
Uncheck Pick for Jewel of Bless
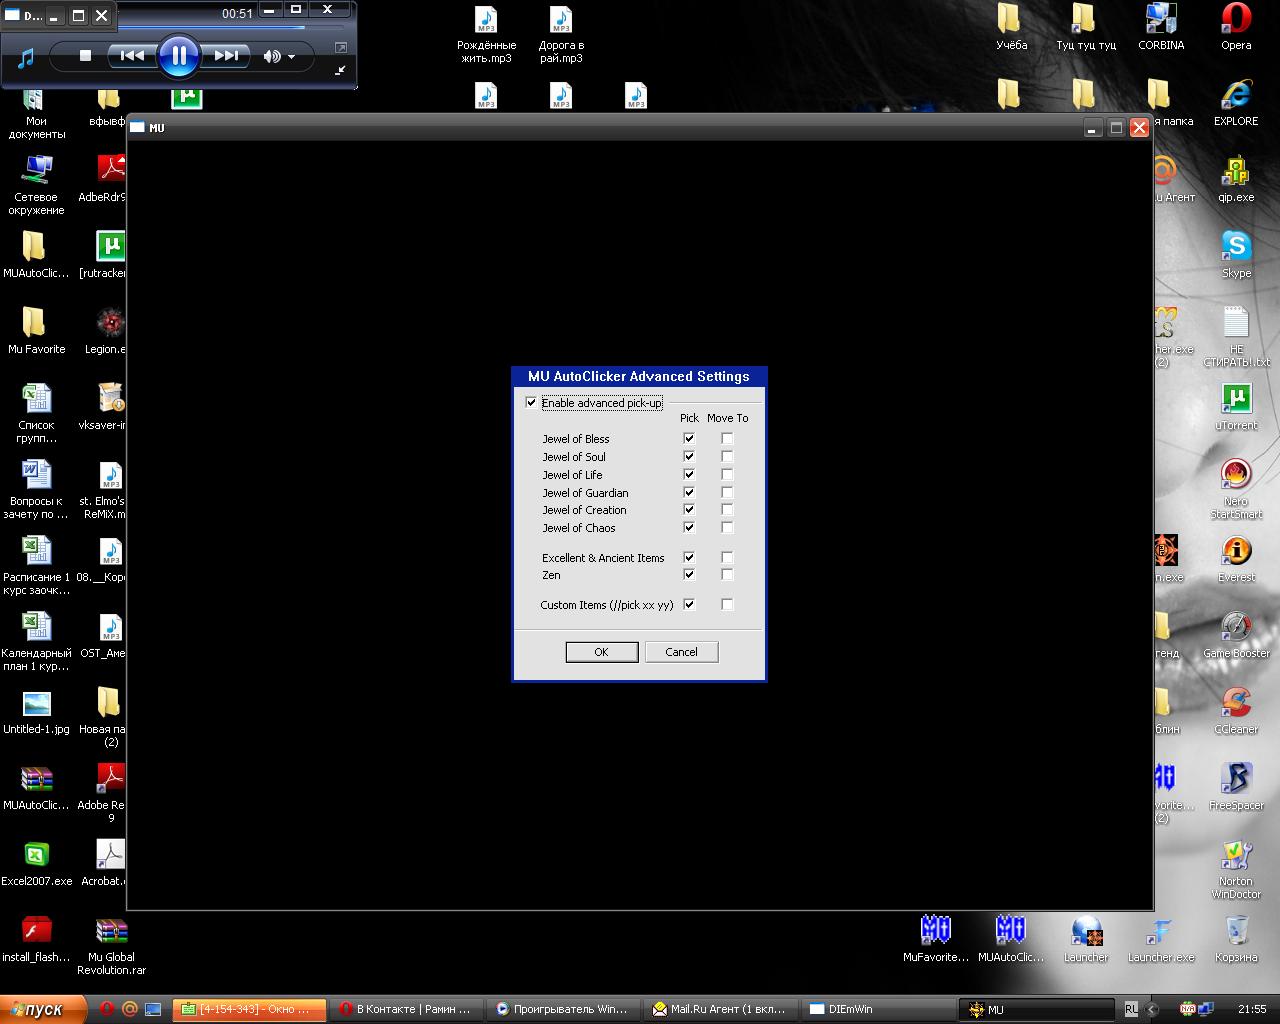689,438
